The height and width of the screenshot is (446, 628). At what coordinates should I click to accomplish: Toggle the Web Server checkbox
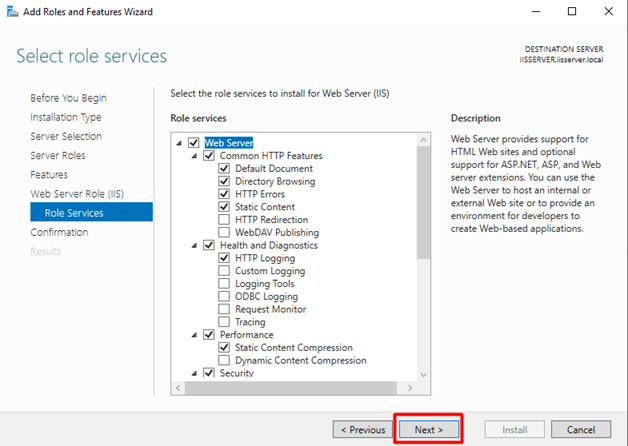194,143
